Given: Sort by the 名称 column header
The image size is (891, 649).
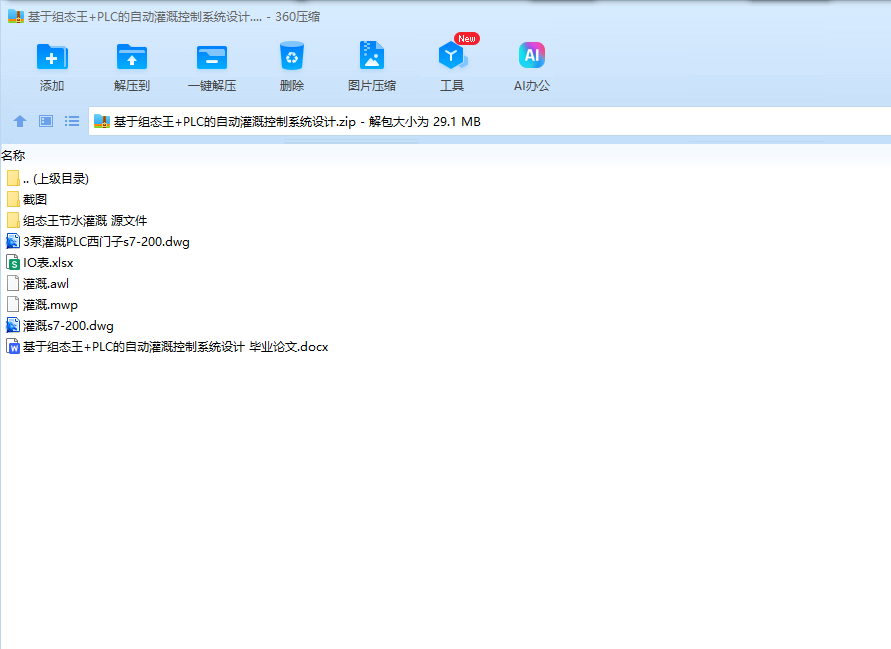Looking at the screenshot, I should click(x=13, y=155).
